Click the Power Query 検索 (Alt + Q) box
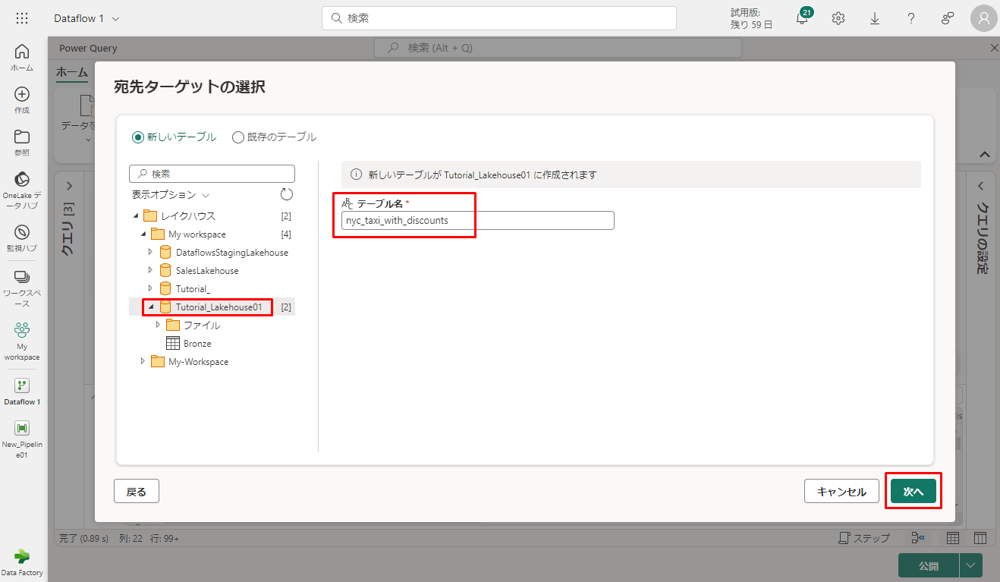Viewport: 1000px width, 582px height. (x=558, y=48)
